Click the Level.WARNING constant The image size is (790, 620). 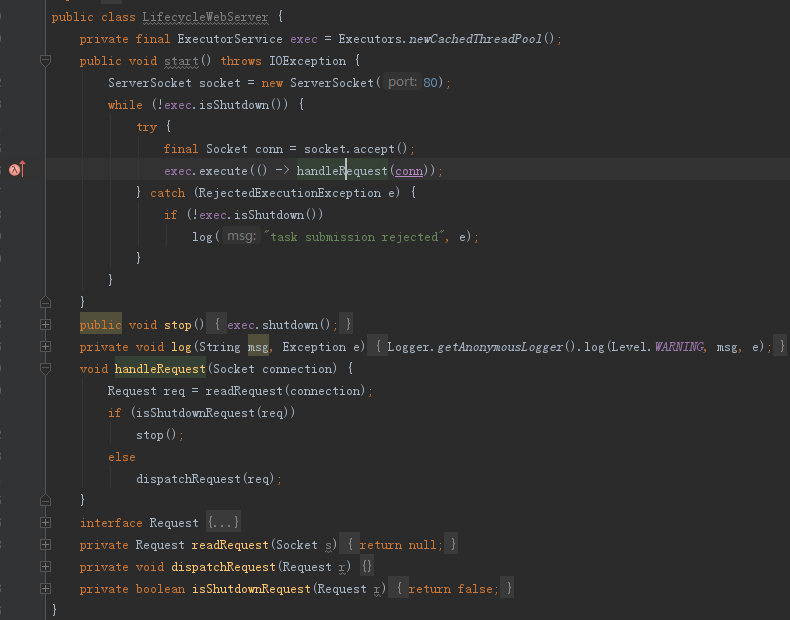pos(657,347)
